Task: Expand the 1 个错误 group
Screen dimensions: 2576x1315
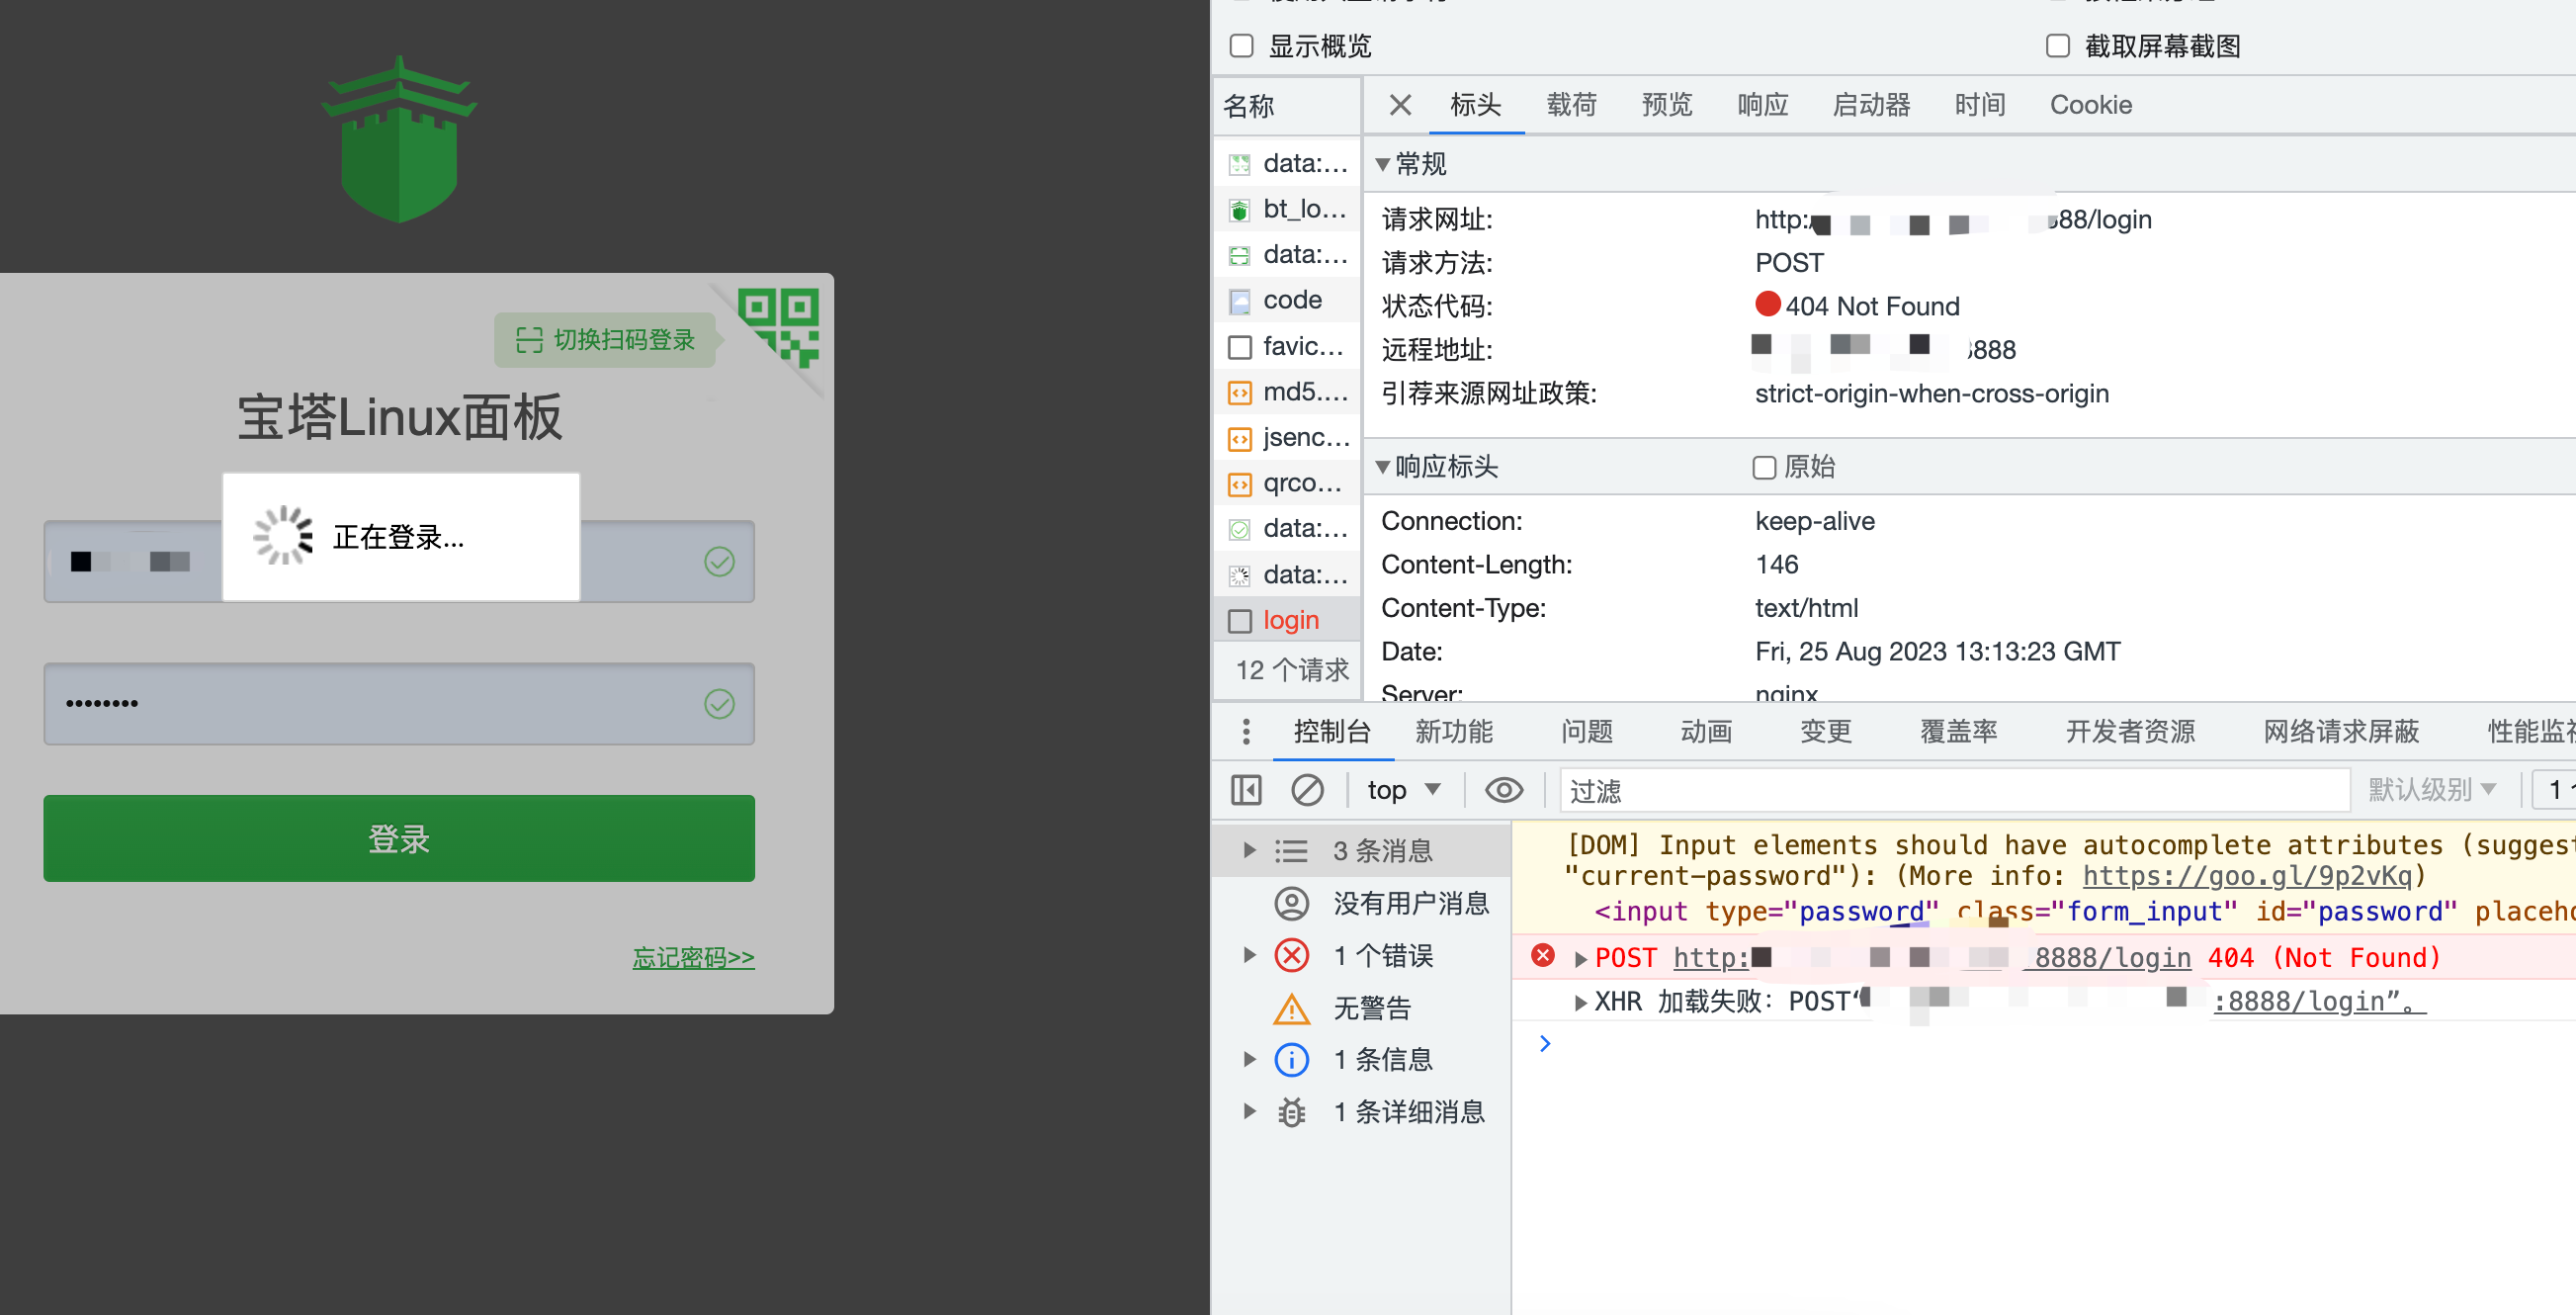Action: pos(1249,955)
